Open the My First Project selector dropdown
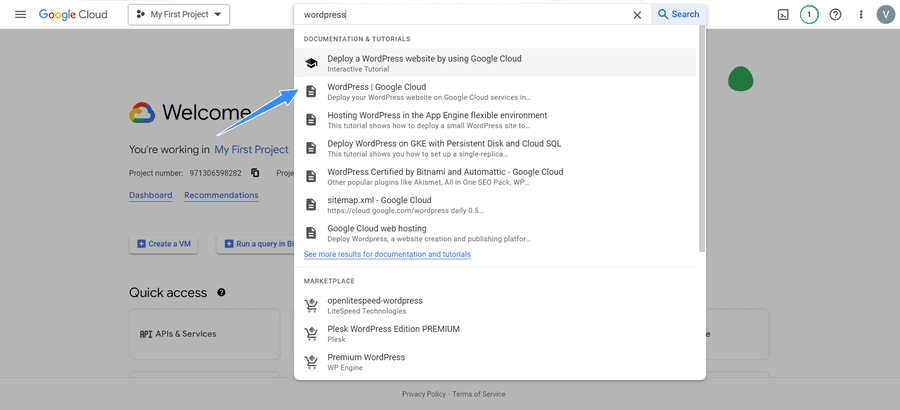Image resolution: width=900 pixels, height=410 pixels. pyautogui.click(x=179, y=15)
